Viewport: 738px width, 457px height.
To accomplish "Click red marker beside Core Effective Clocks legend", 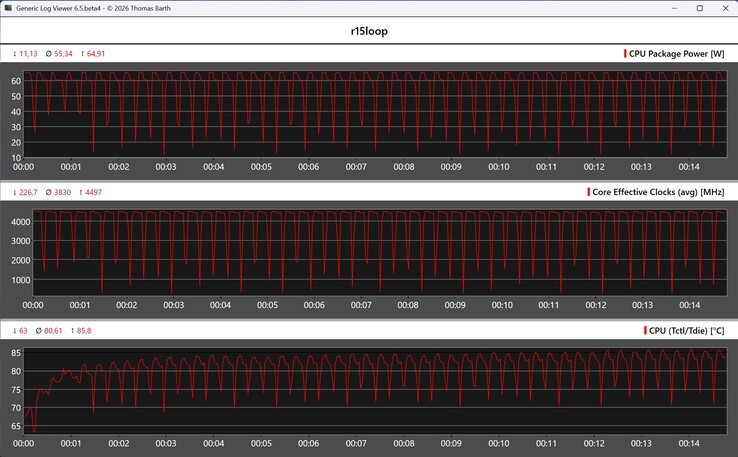I will (x=588, y=192).
